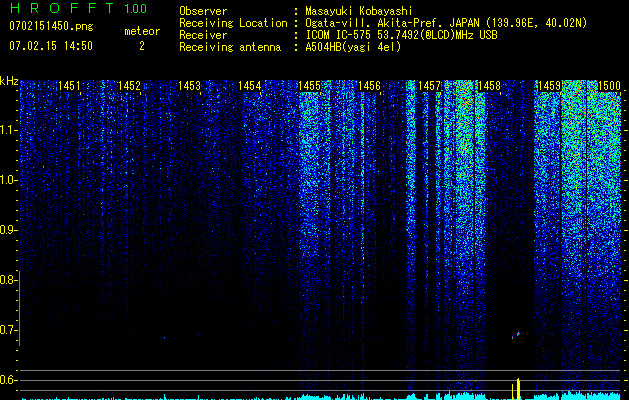Click the tall yellow signal-level spike
Screen dimensions: 629x400
coord(518,389)
